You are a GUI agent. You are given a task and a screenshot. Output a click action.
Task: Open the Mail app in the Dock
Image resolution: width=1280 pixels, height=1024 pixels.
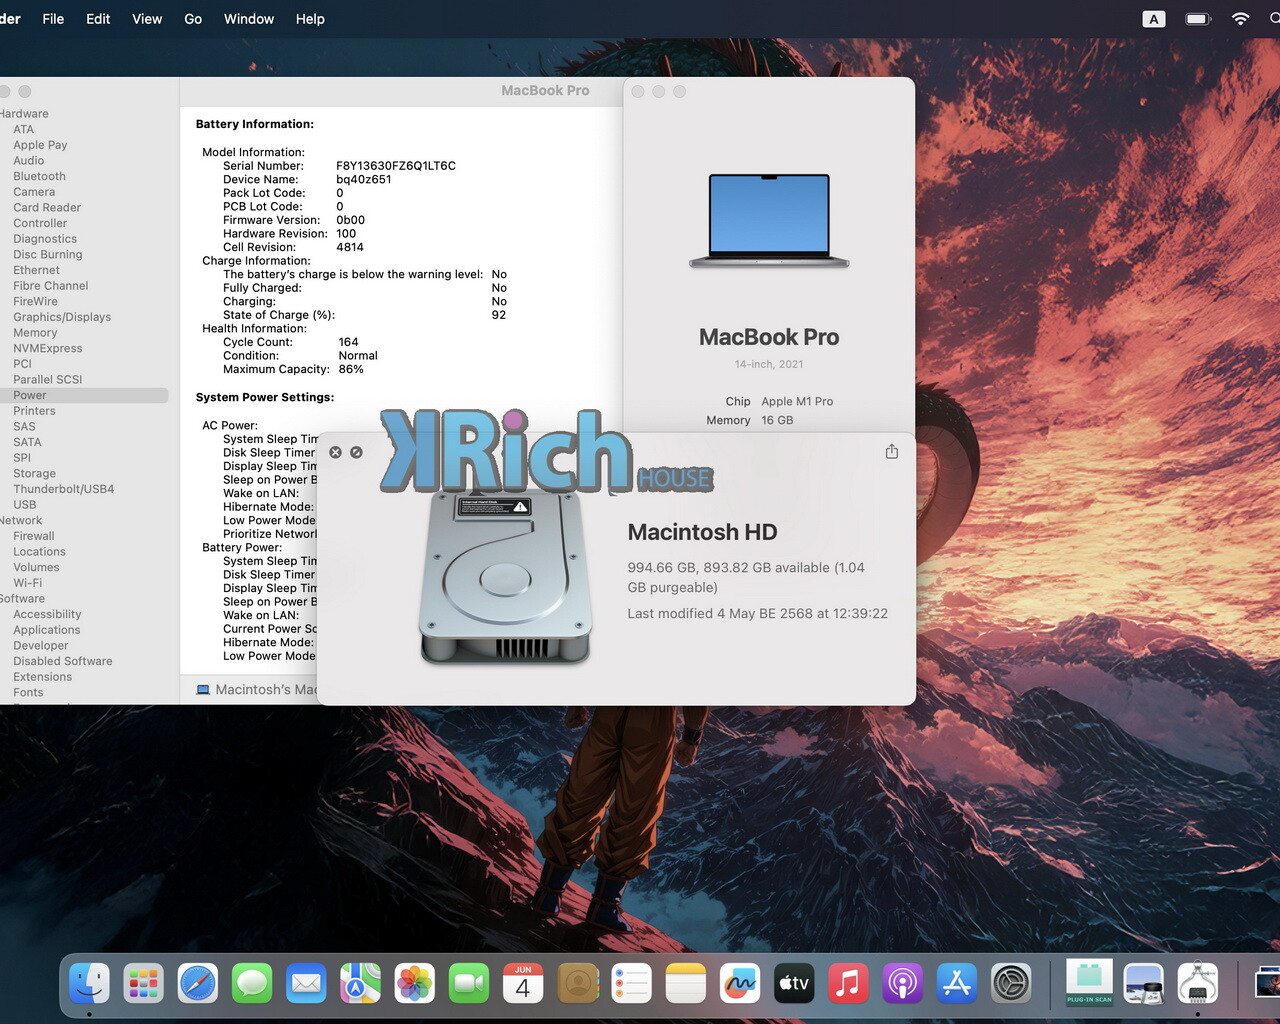click(x=306, y=984)
